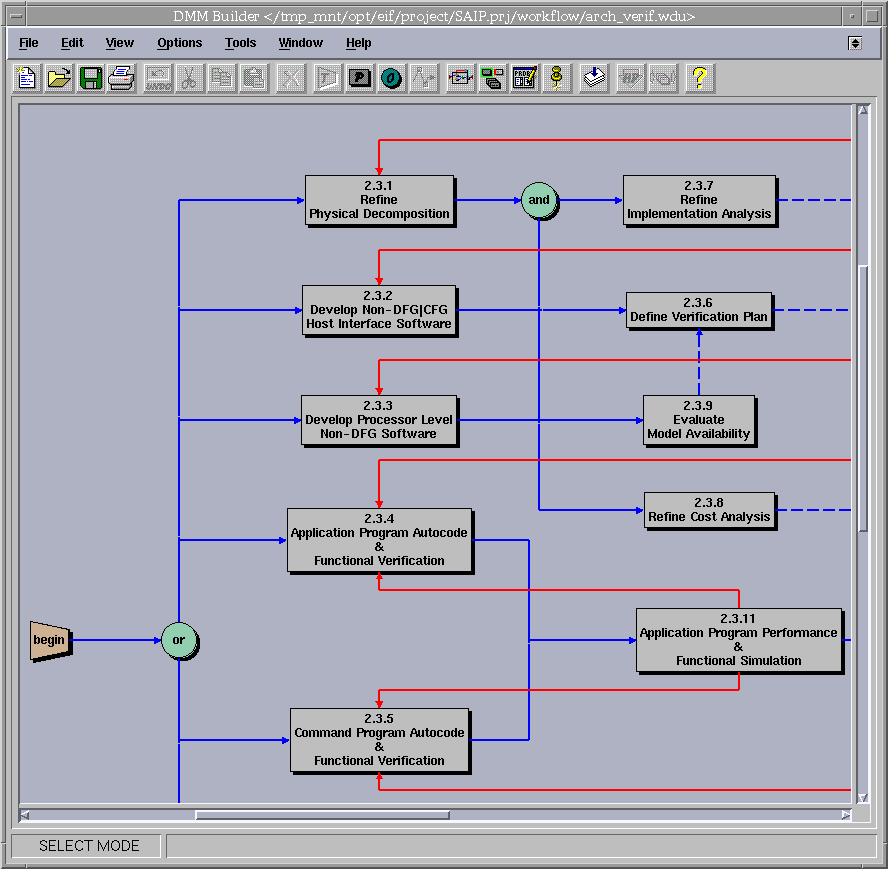This screenshot has height=869, width=888.
Task: Click the green 'or' junction node
Action: click(x=179, y=640)
